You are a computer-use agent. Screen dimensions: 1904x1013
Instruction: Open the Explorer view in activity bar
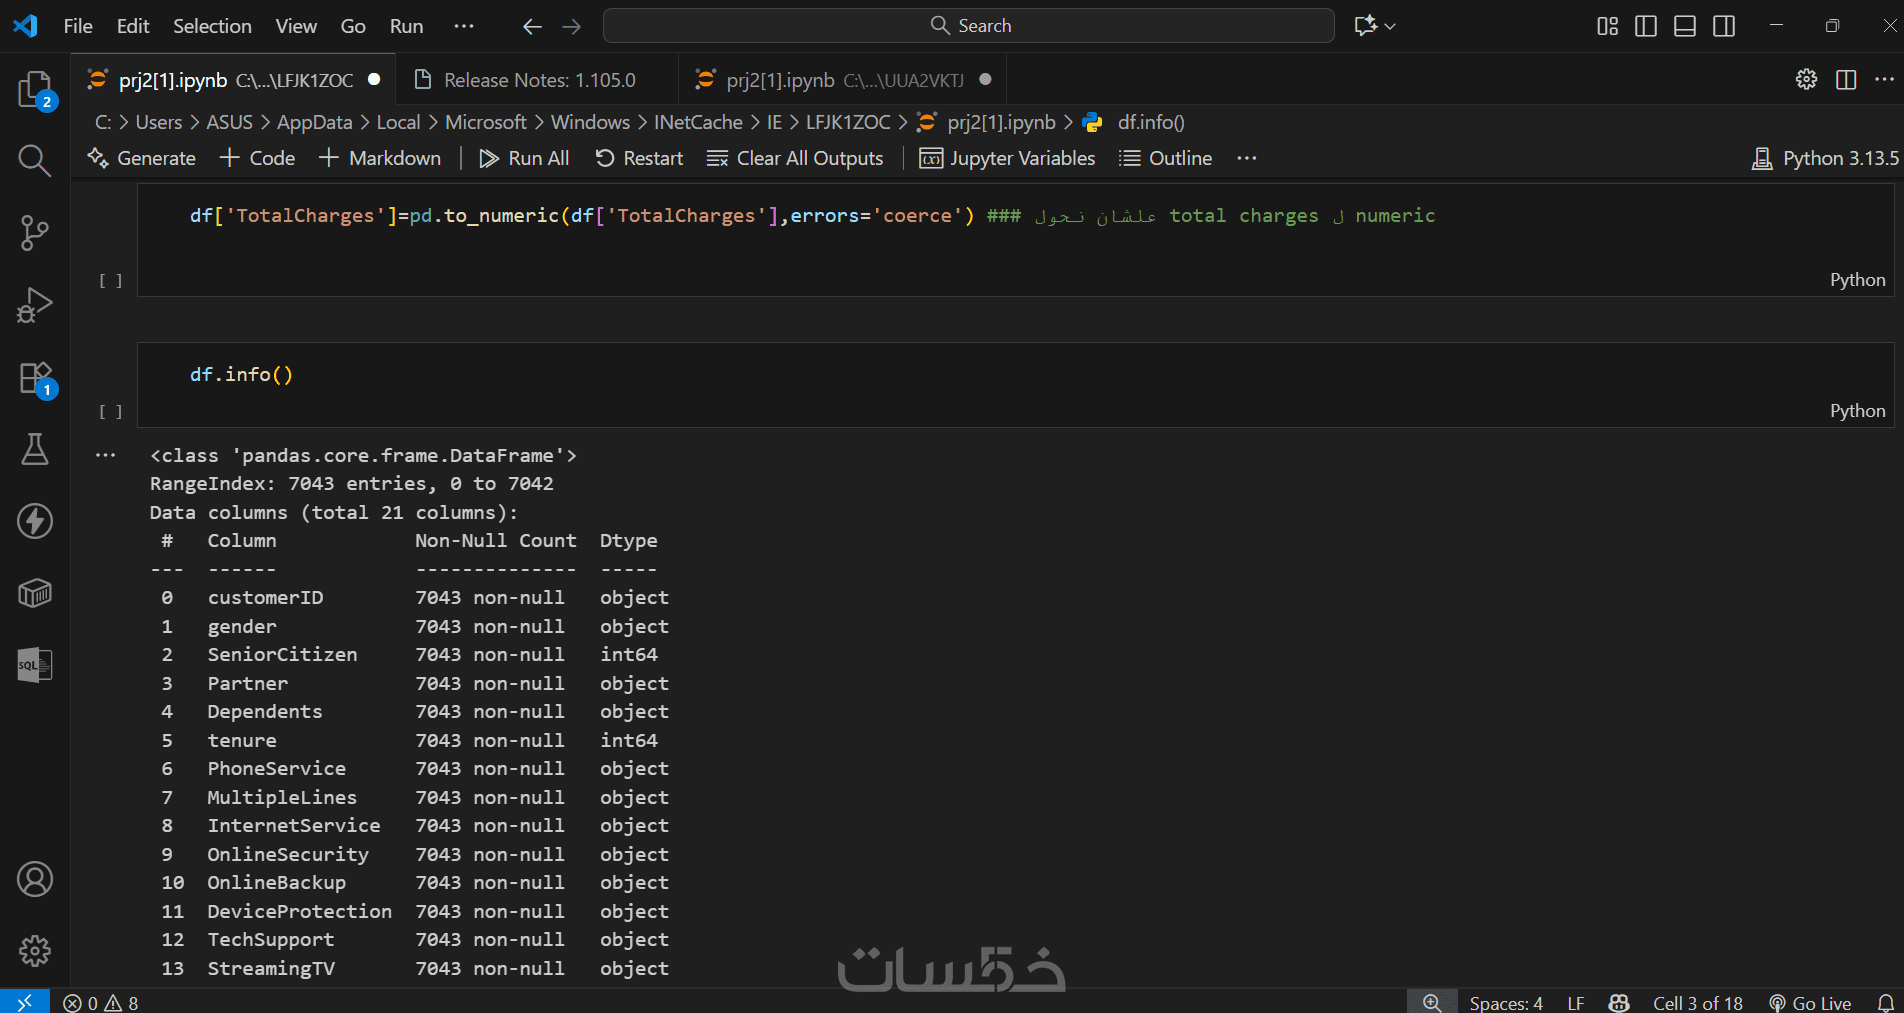point(35,90)
